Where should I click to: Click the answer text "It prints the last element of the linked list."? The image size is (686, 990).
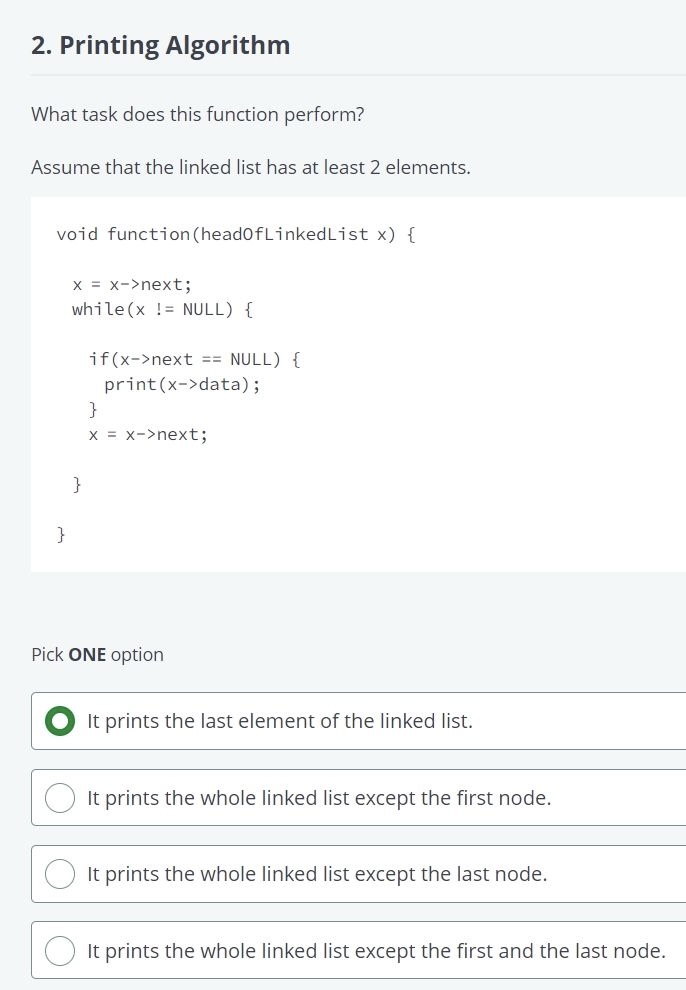280,721
